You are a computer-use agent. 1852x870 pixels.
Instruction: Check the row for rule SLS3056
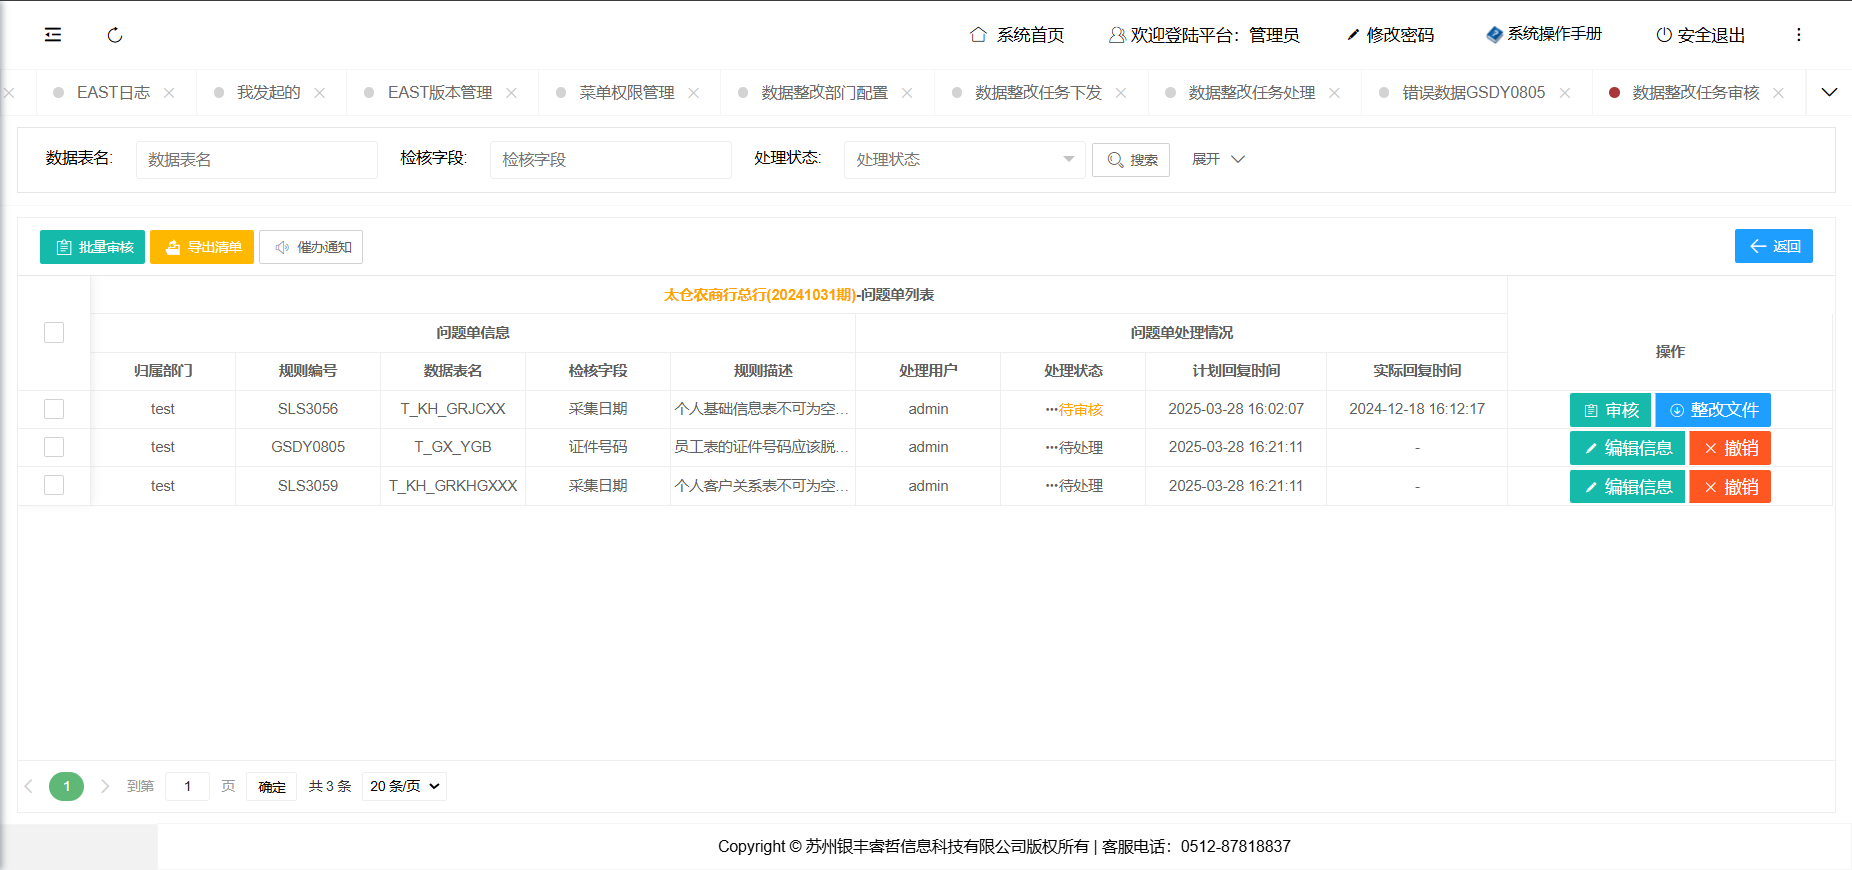(x=54, y=409)
